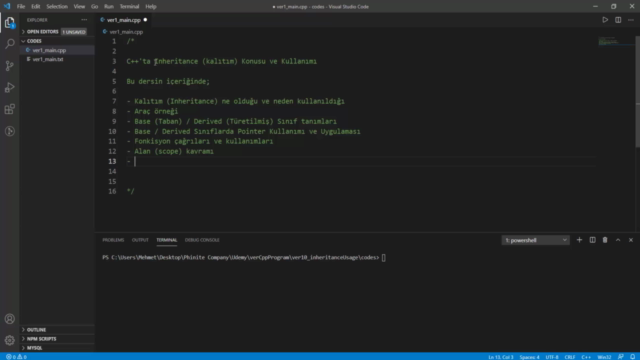The image size is (640, 360).
Task: Open the File menu
Action: pos(21,7)
